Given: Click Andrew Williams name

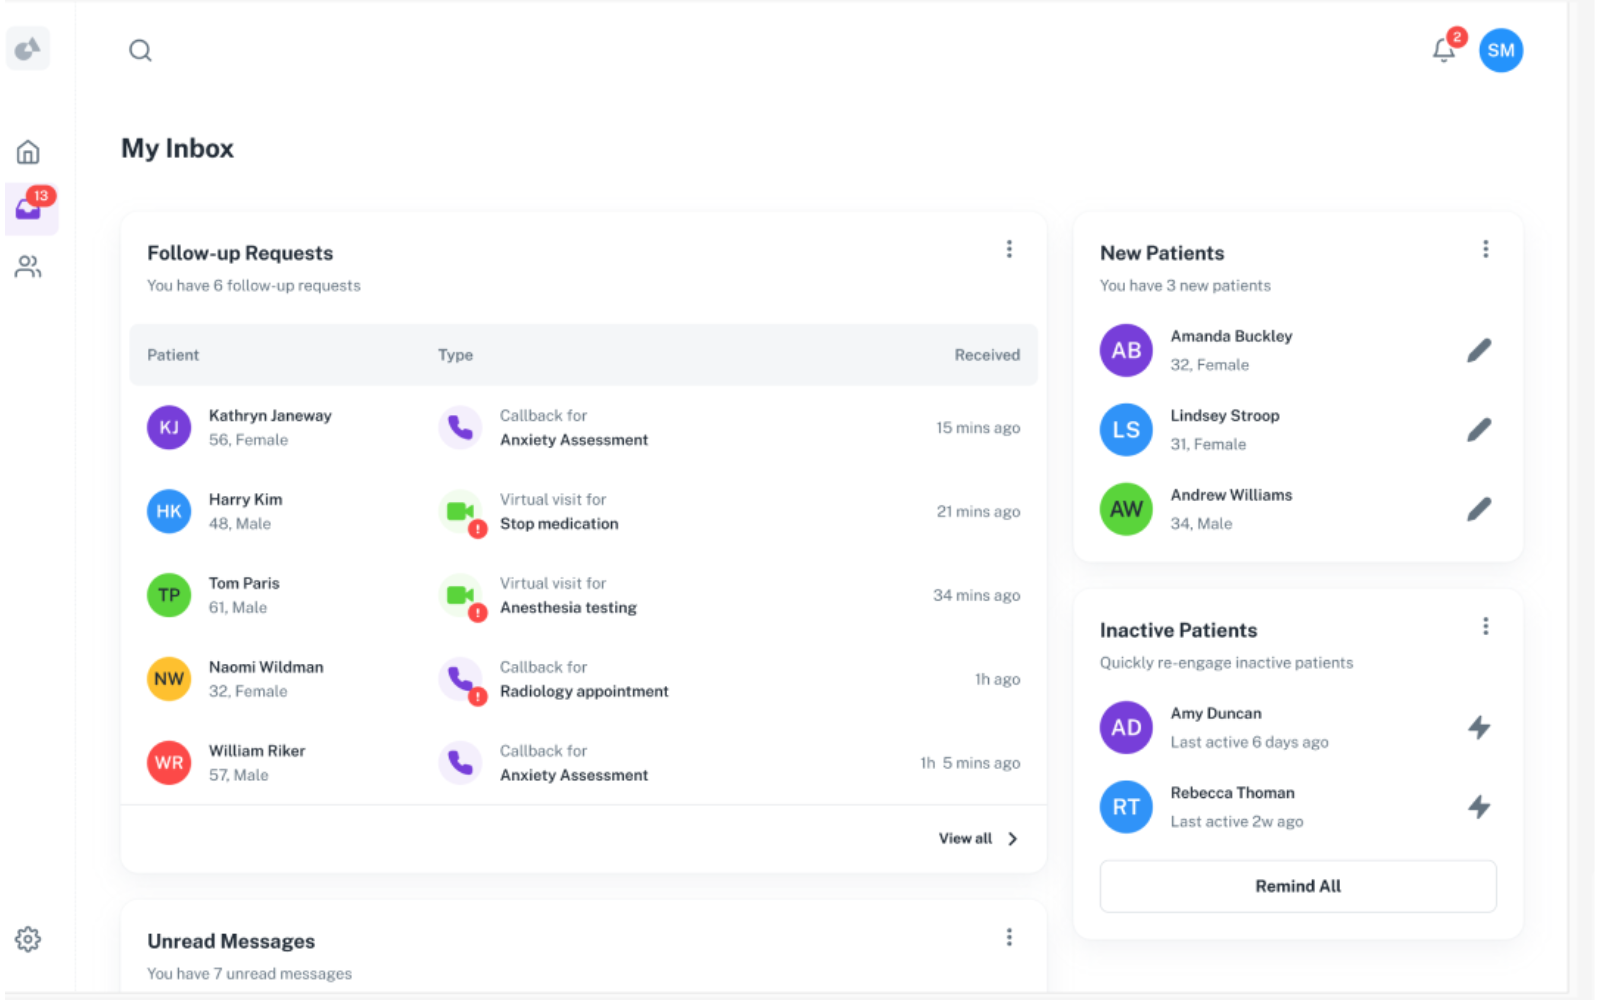Looking at the screenshot, I should pyautogui.click(x=1231, y=495).
